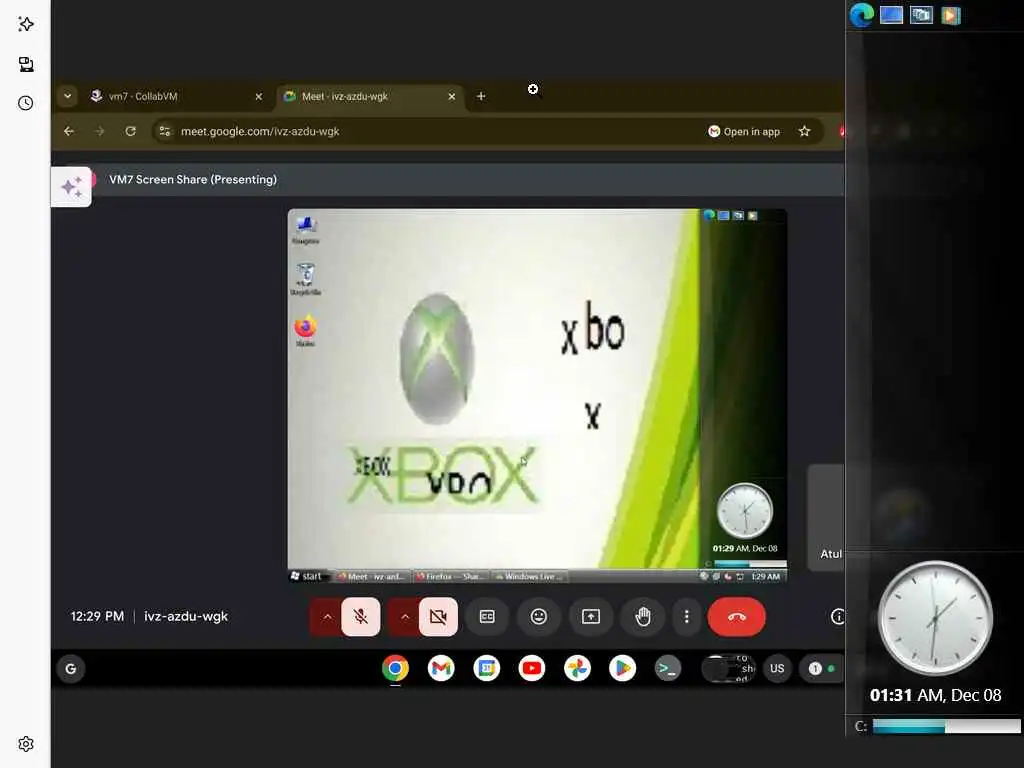Open the launcher G button on the shelf

pyautogui.click(x=71, y=669)
